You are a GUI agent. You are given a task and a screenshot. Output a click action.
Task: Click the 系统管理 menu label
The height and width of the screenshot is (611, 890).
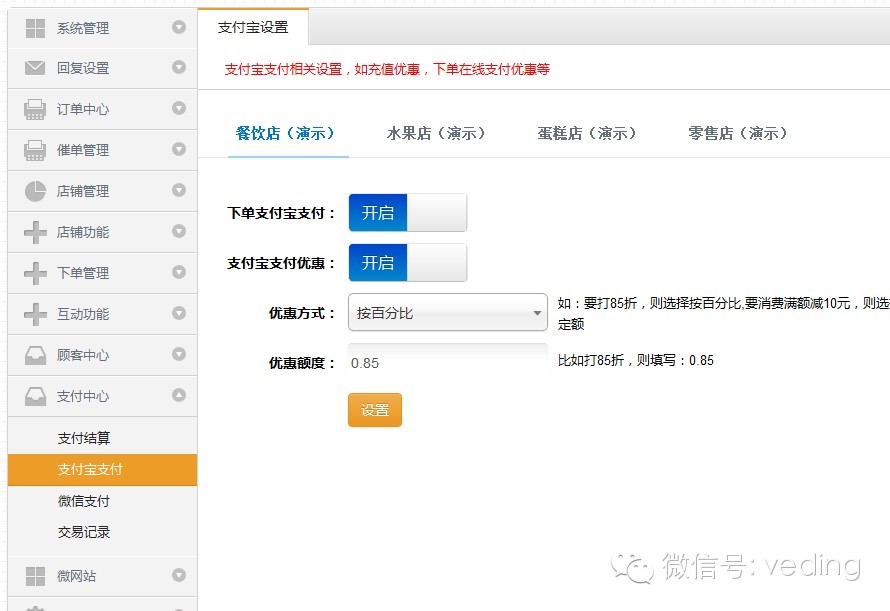point(83,28)
